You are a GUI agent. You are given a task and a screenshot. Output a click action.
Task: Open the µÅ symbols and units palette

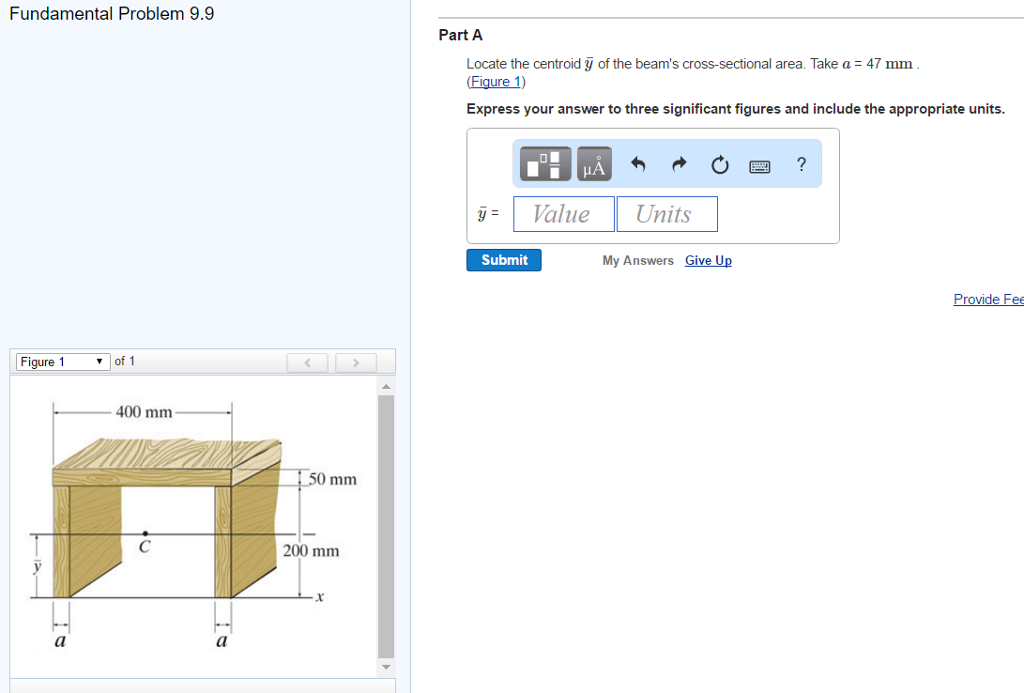pyautogui.click(x=594, y=164)
